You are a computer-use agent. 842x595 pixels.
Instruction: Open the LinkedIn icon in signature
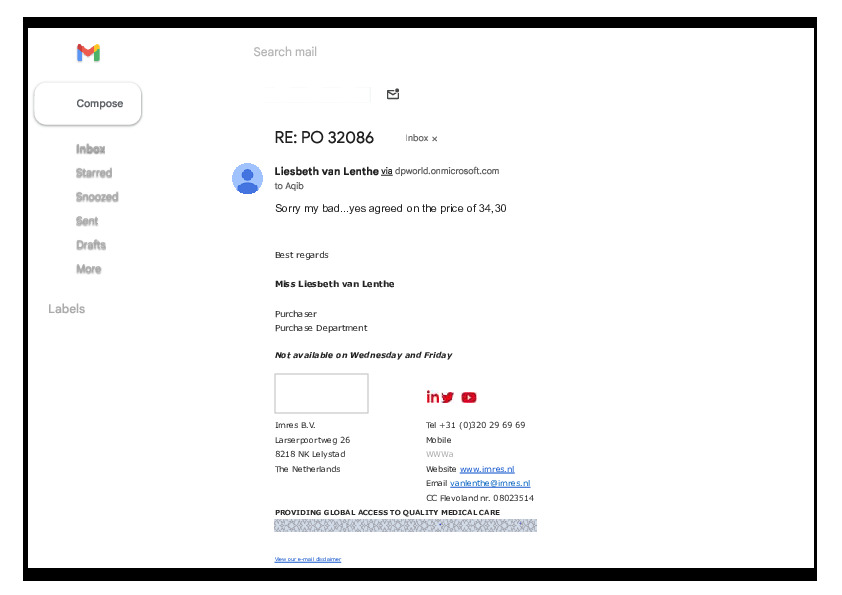432,397
